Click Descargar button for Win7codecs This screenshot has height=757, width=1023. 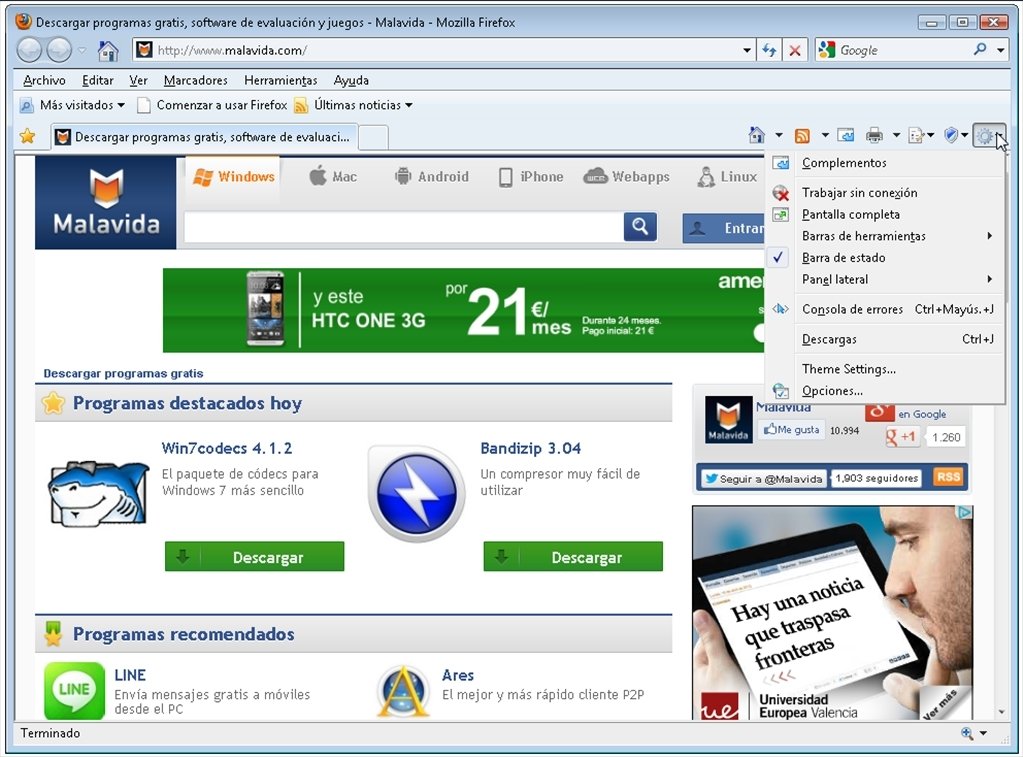(254, 557)
